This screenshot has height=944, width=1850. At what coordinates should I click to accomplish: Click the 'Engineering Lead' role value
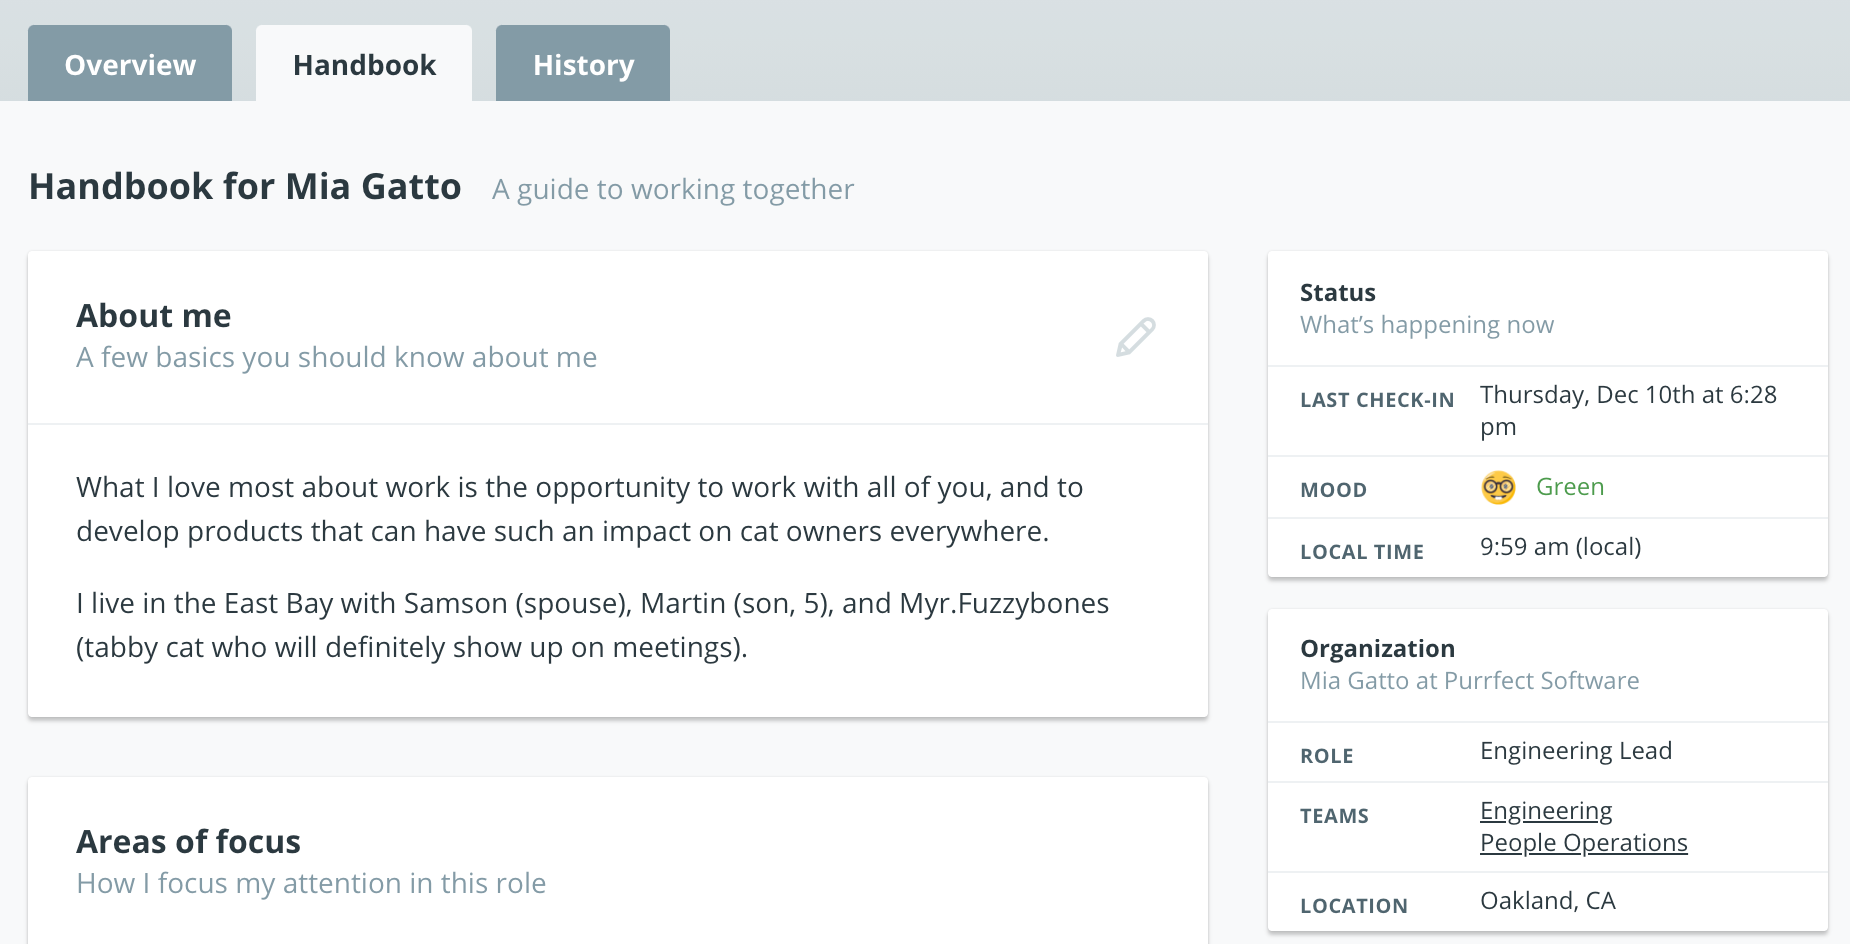1576,751
